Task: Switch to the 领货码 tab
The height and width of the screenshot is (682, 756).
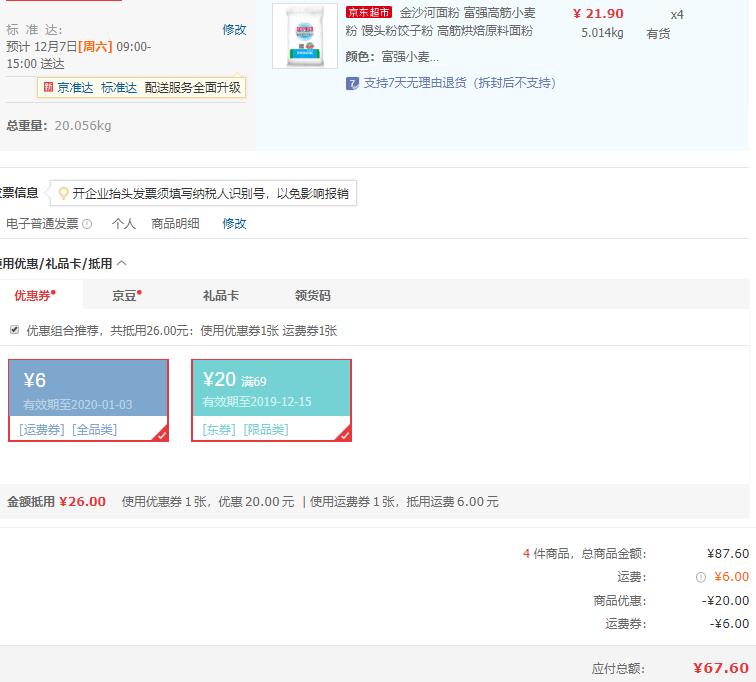Action: [x=312, y=295]
